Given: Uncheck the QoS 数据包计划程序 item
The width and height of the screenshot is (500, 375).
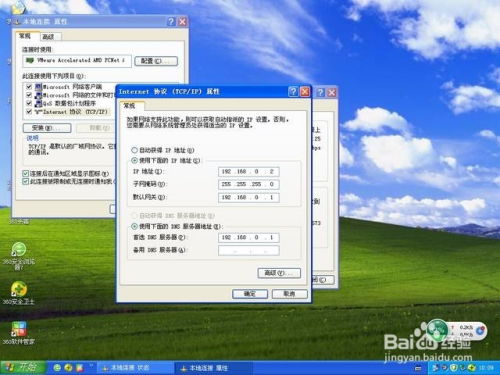Looking at the screenshot, I should (29, 103).
